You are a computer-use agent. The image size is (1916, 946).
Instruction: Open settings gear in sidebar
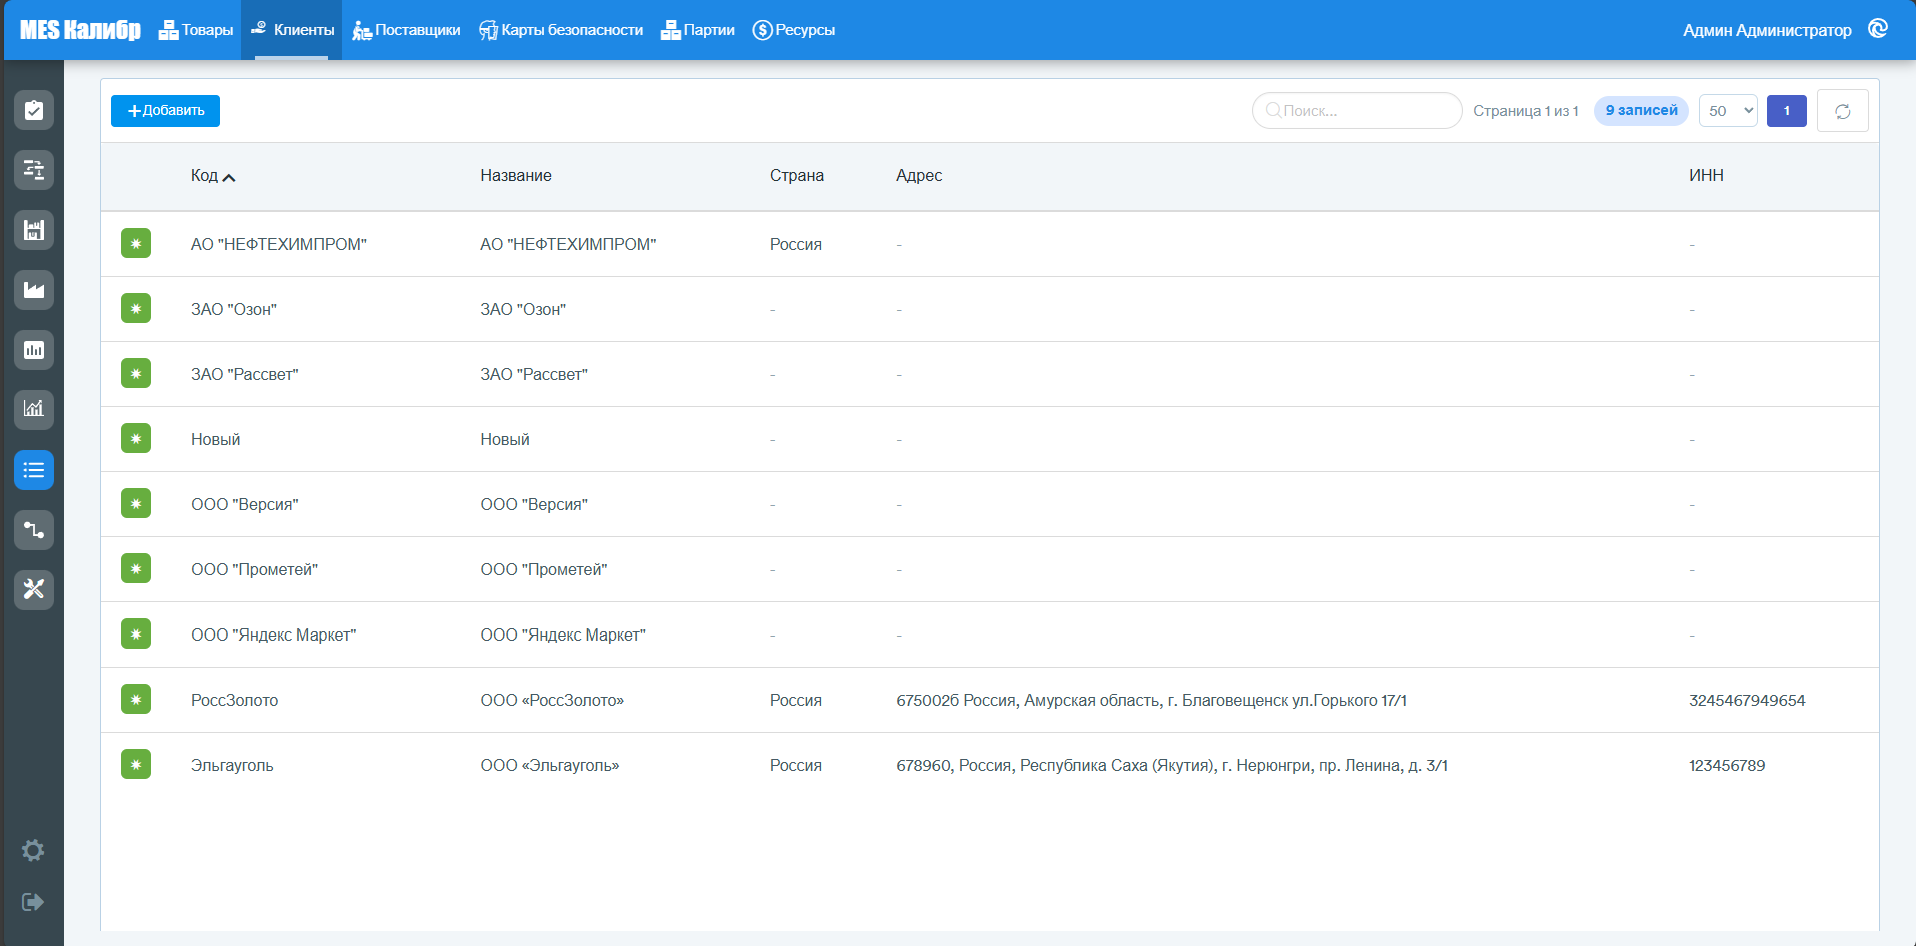point(33,850)
